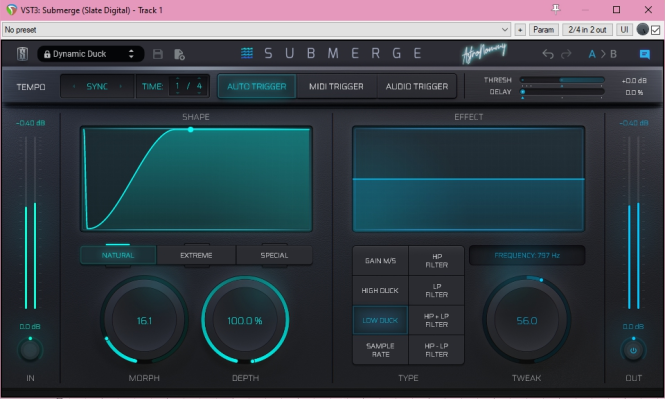The height and width of the screenshot is (399, 665).
Task: Copy A settings to B
Action: 602,54
